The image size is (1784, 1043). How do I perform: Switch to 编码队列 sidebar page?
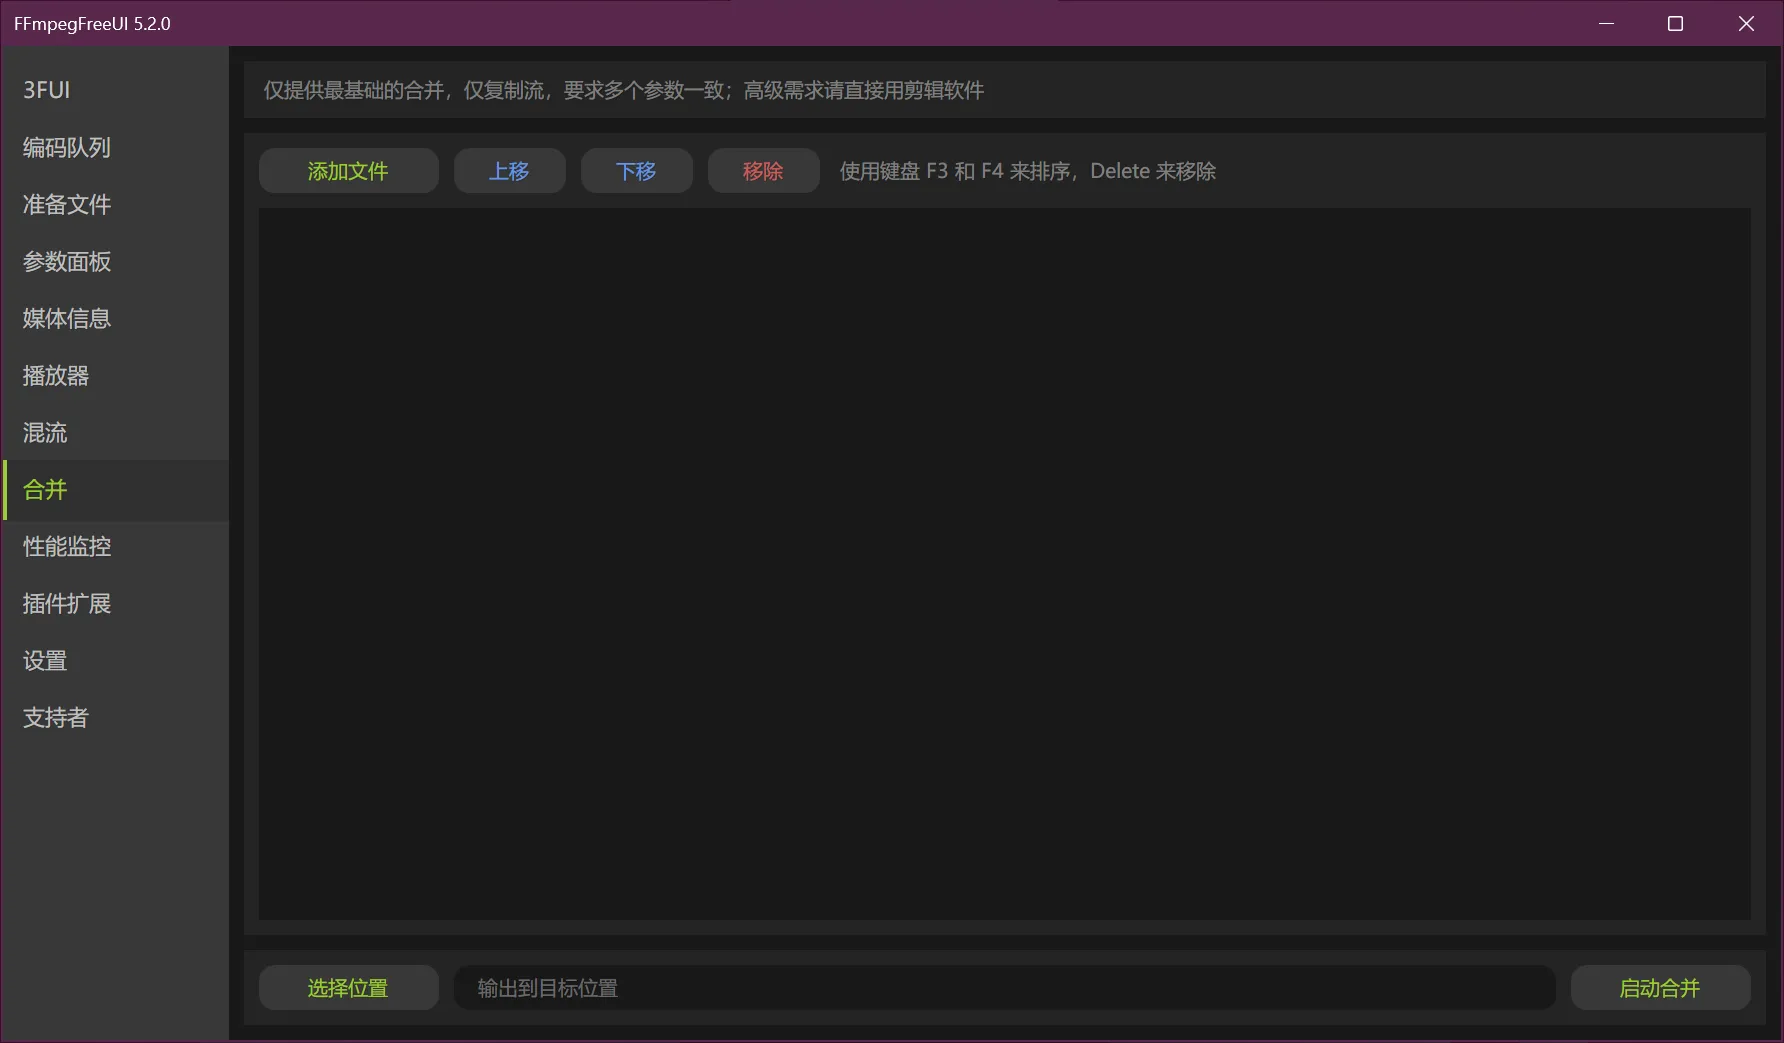click(x=67, y=148)
